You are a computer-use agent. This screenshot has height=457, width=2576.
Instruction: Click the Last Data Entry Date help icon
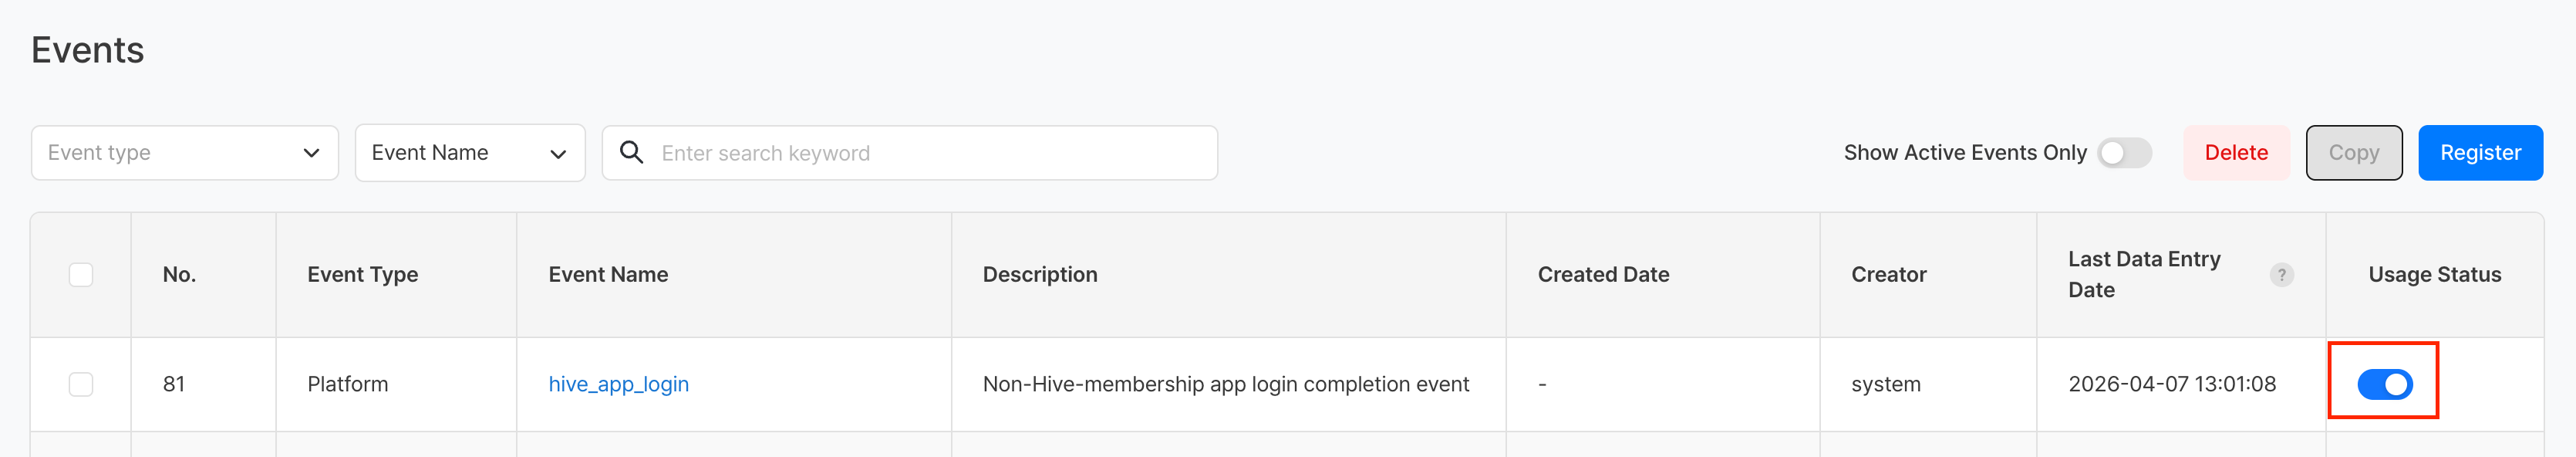pos(2281,275)
